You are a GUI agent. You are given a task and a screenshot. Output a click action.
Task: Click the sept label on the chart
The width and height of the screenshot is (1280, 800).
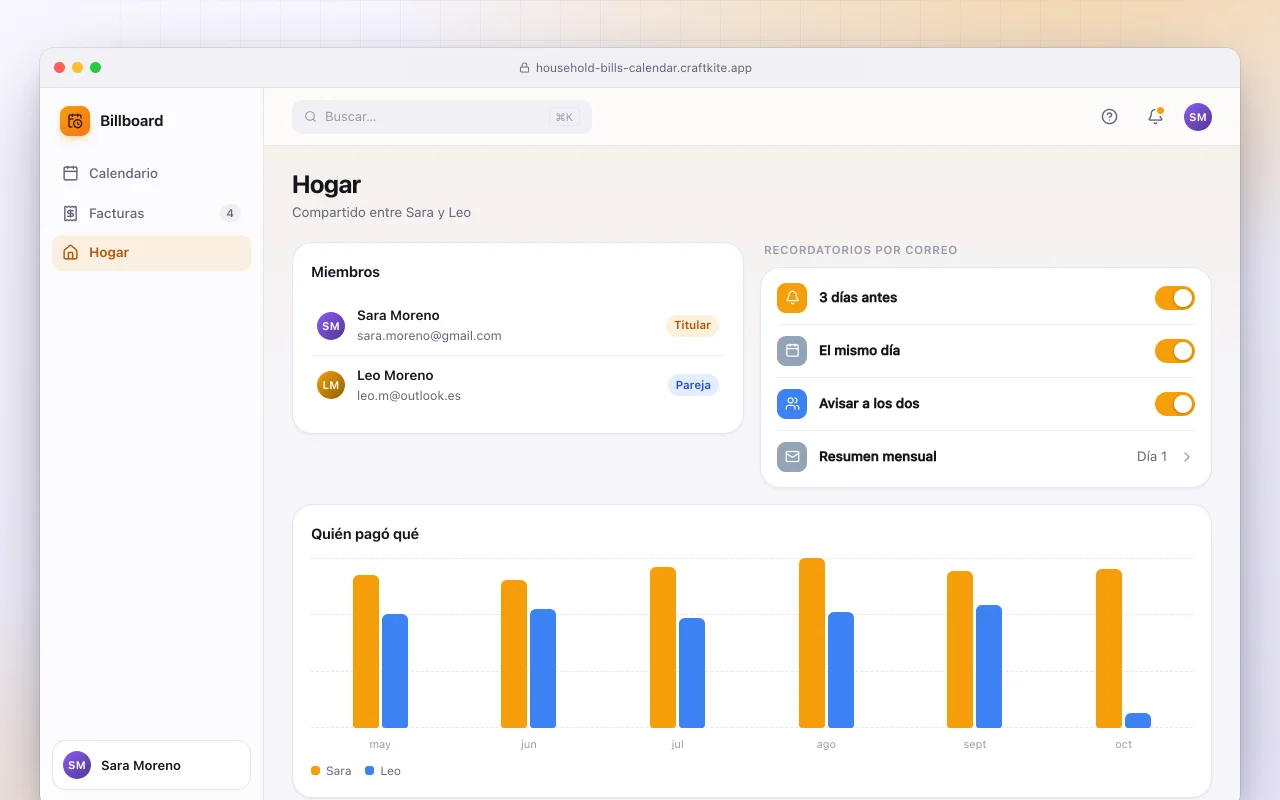pos(975,744)
